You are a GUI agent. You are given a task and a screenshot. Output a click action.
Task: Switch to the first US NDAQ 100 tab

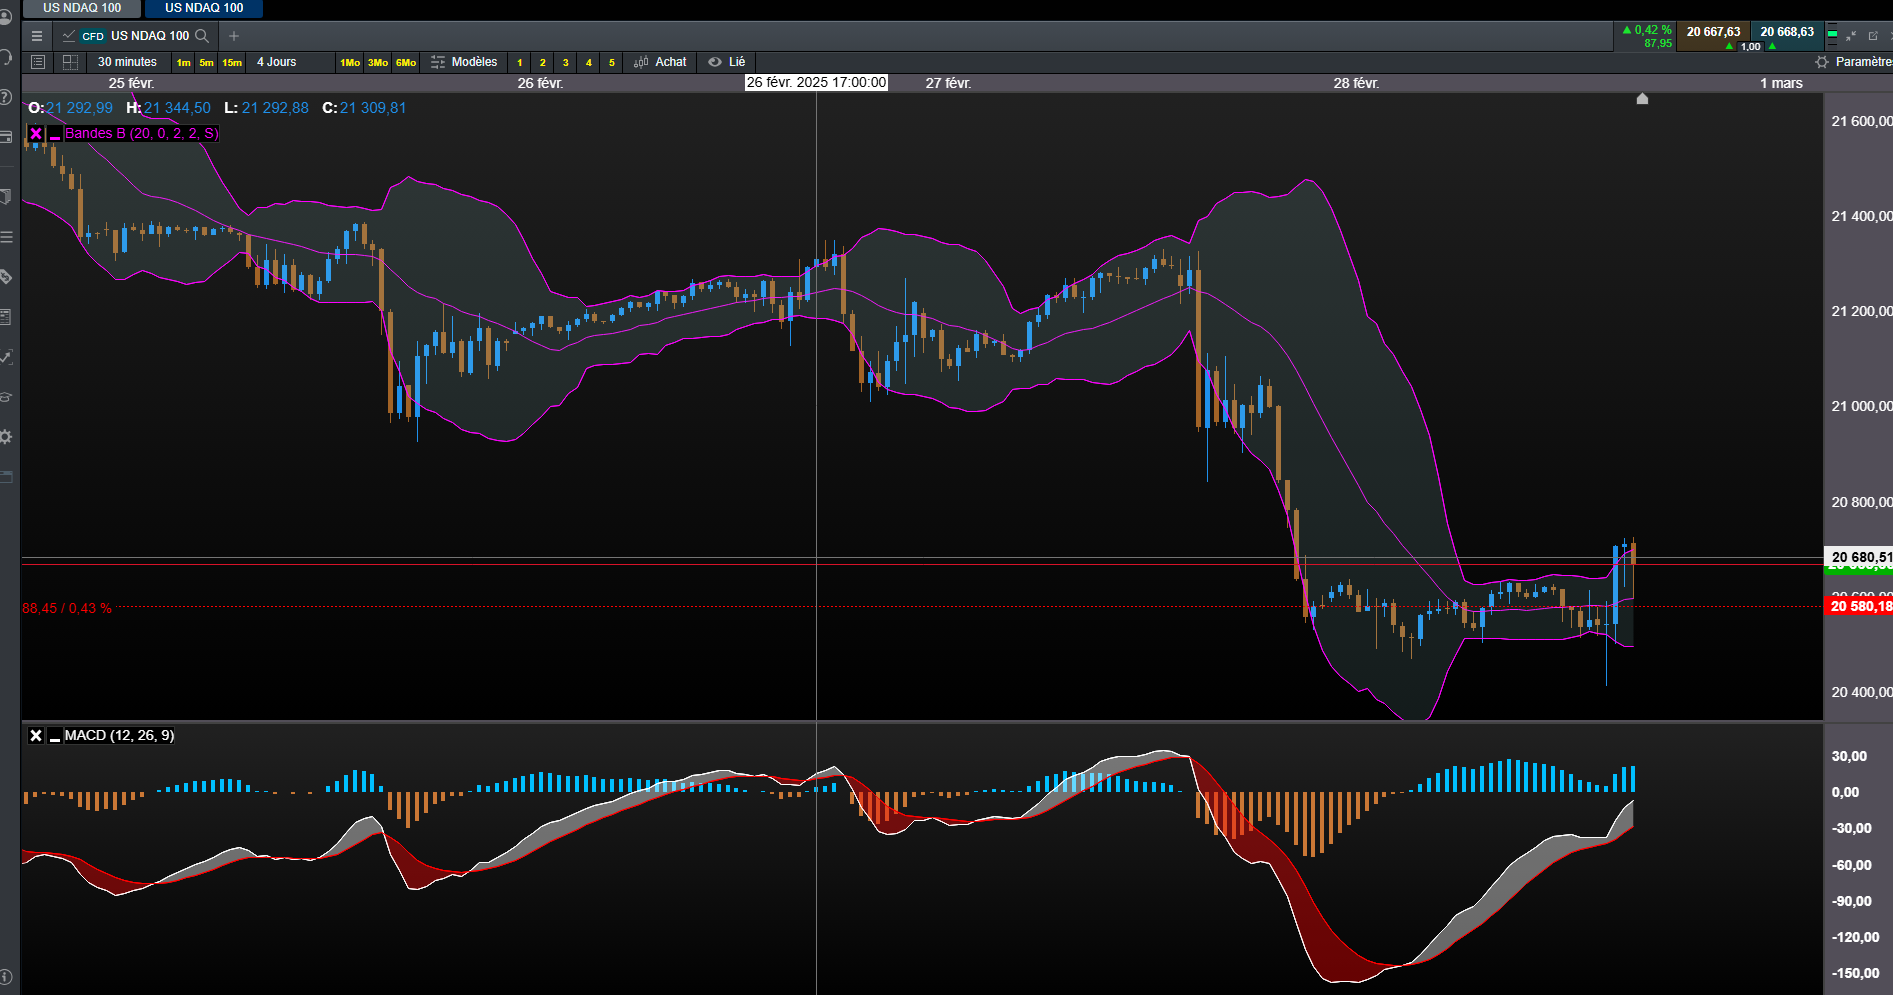[82, 8]
